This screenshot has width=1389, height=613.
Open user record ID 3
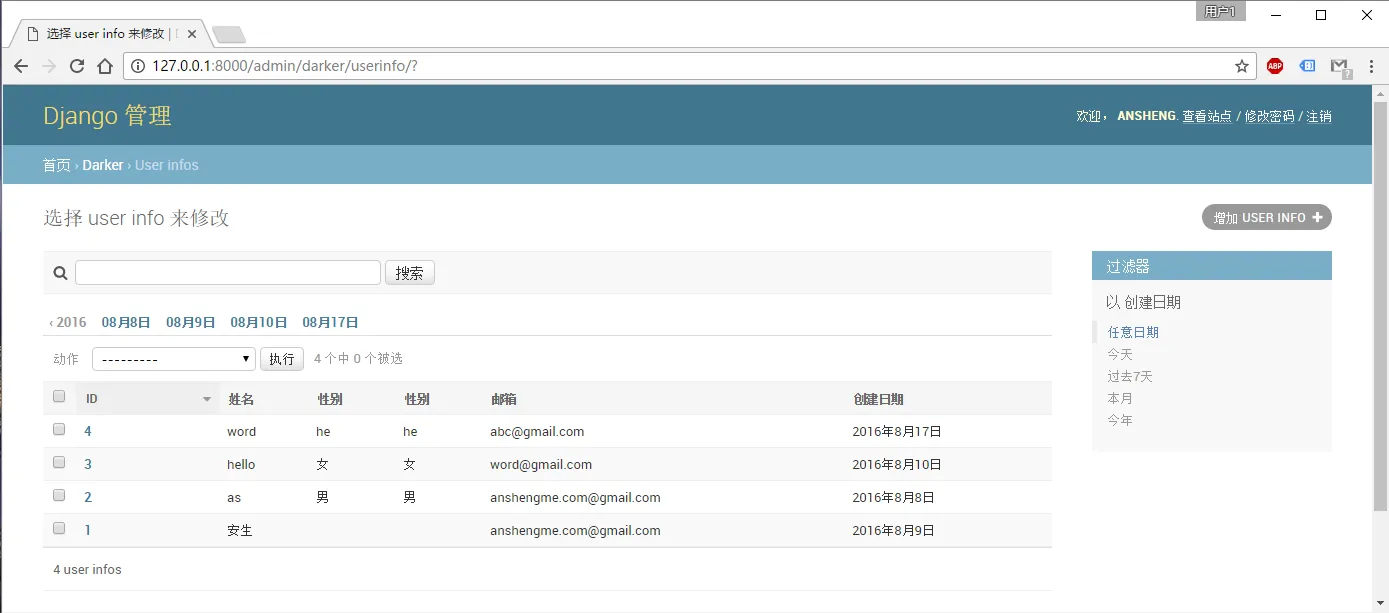pyautogui.click(x=88, y=464)
